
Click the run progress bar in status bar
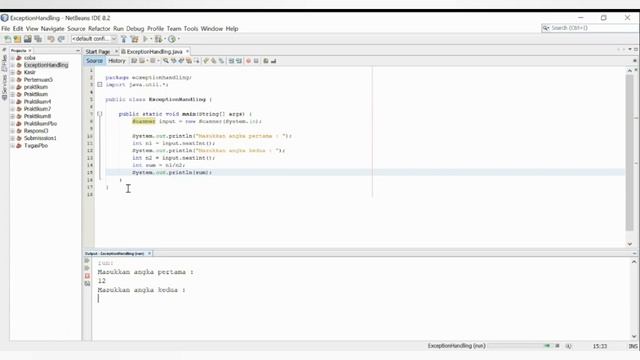point(519,346)
